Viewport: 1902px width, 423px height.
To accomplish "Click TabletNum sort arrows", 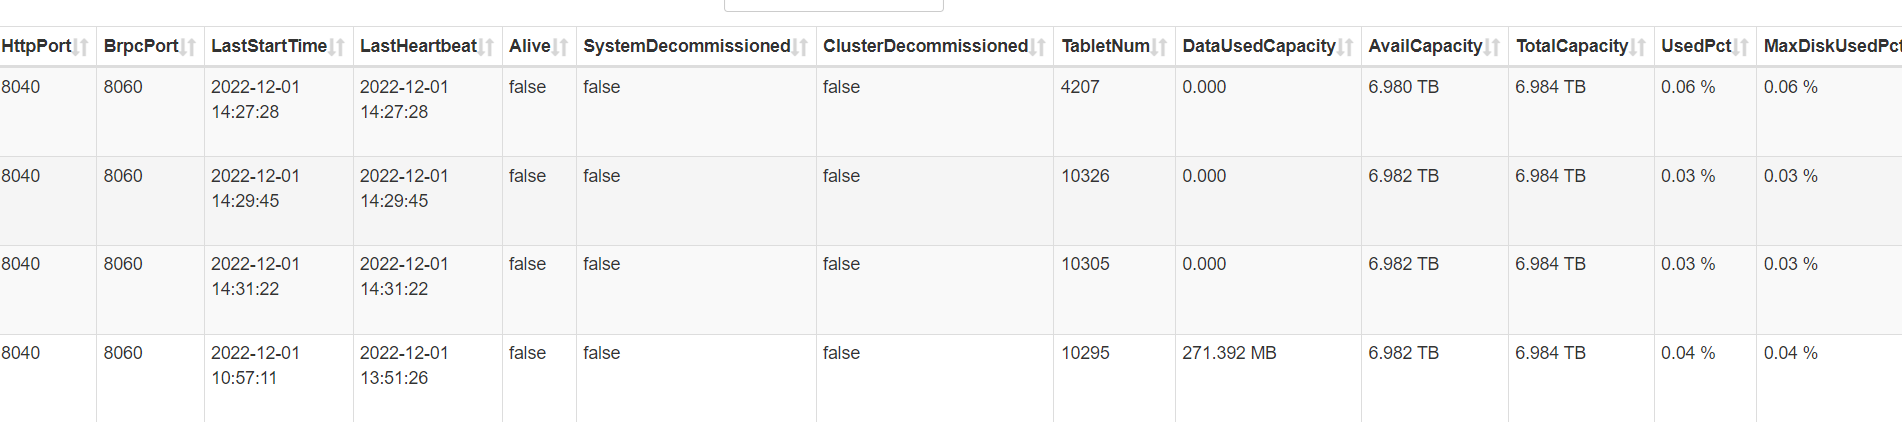I will (1159, 47).
